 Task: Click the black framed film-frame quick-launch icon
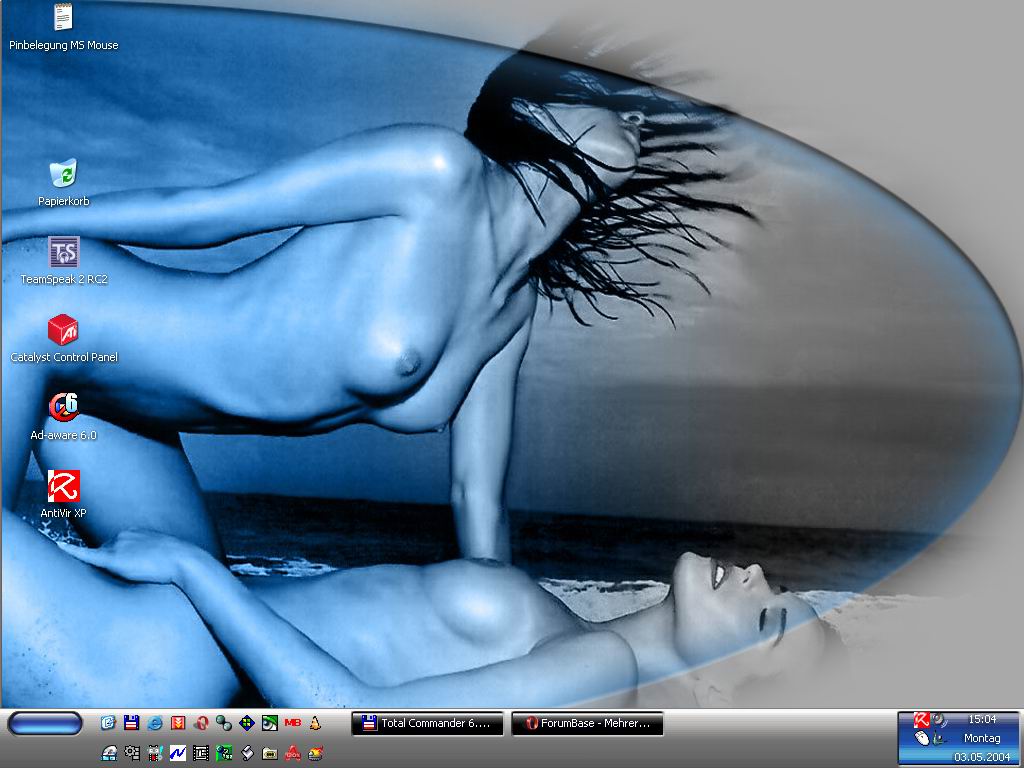point(201,753)
